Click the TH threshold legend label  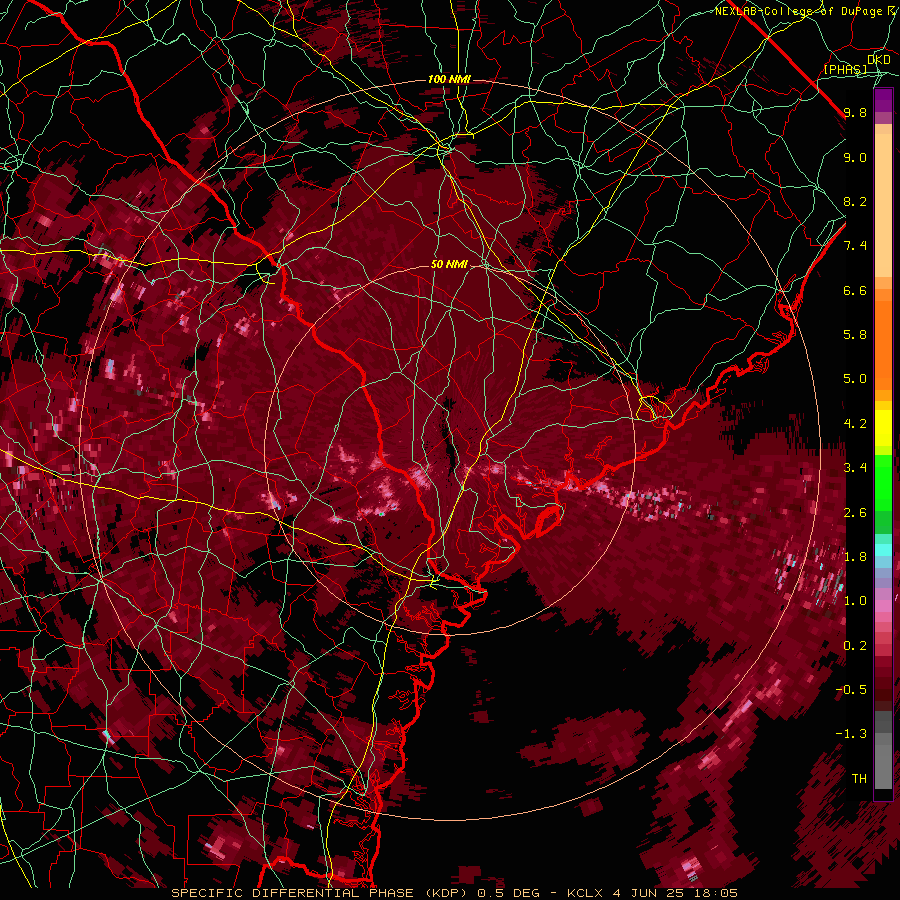tap(859, 779)
